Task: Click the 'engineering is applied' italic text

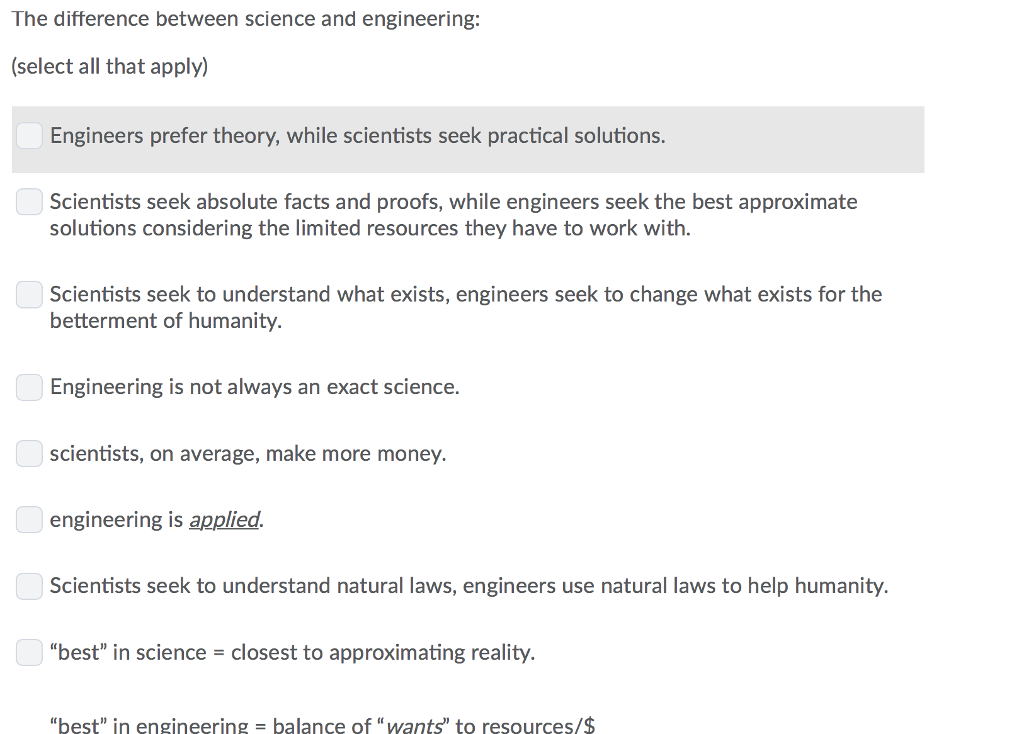Action: [224, 519]
